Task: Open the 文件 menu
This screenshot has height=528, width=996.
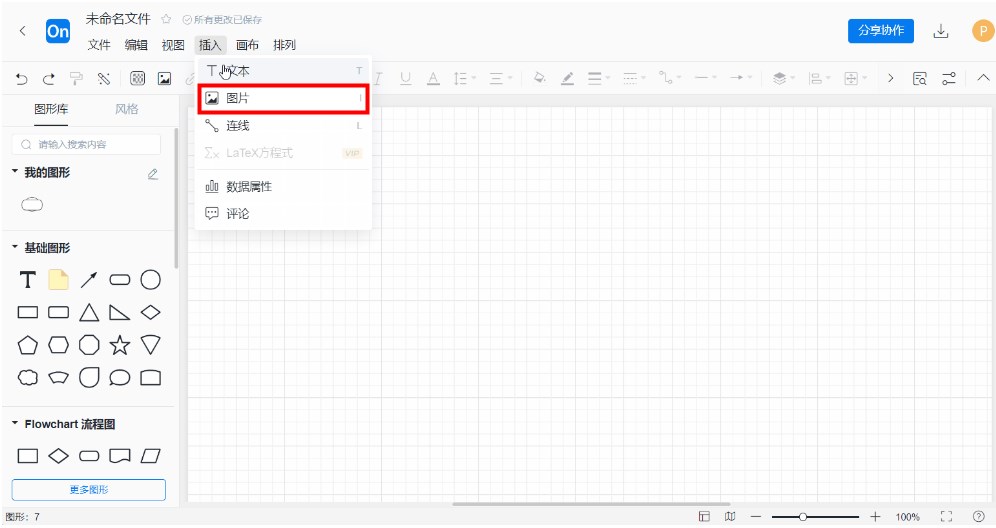Action: tap(99, 45)
